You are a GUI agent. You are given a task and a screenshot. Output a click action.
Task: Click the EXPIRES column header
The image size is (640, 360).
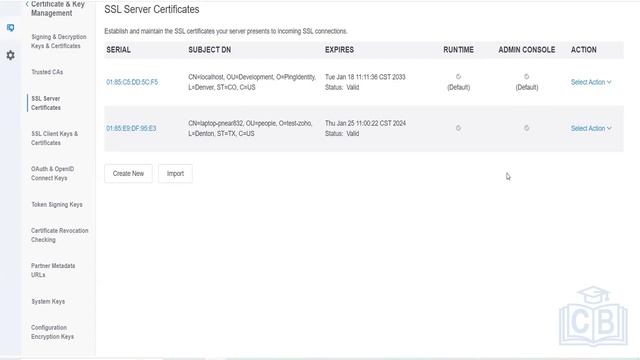(339, 50)
